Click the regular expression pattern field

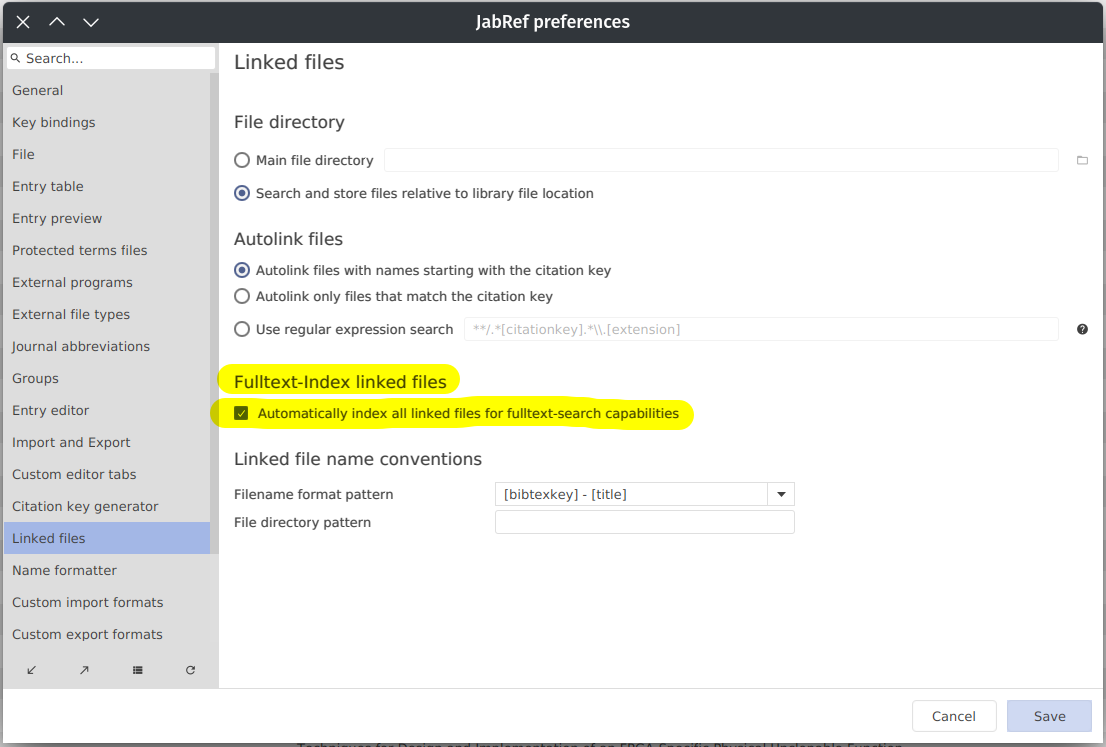point(761,329)
